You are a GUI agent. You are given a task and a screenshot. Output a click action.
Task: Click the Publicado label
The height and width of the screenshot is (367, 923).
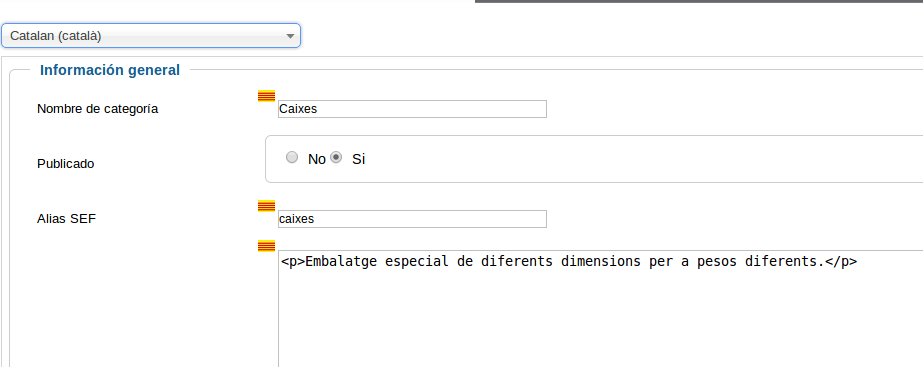pyautogui.click(x=65, y=164)
